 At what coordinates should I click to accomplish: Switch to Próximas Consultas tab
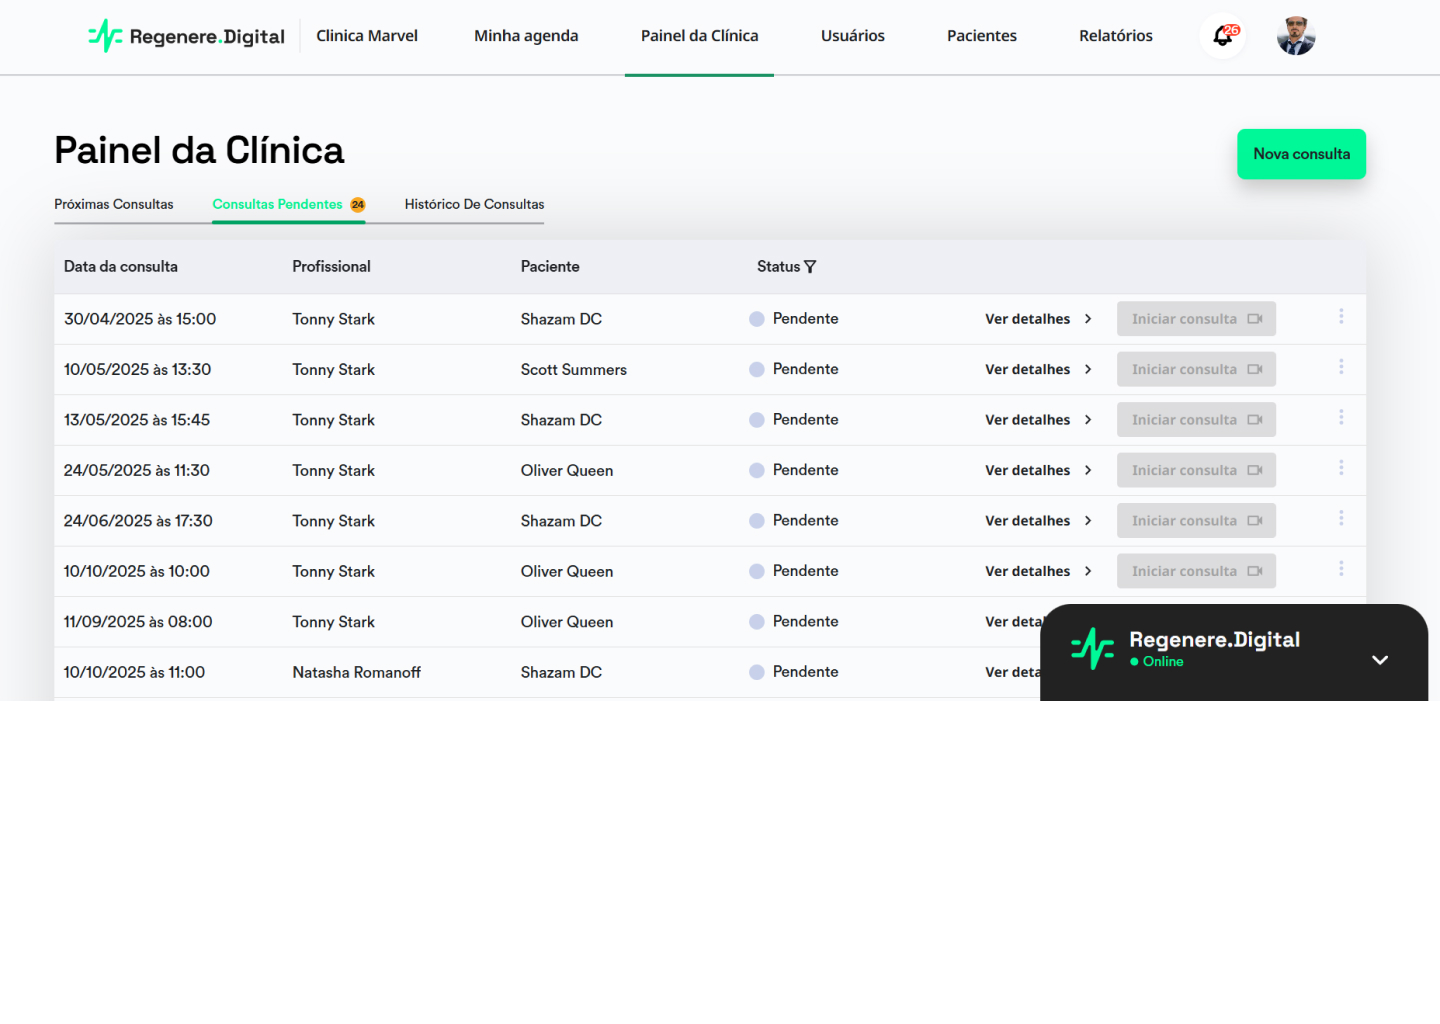[114, 204]
